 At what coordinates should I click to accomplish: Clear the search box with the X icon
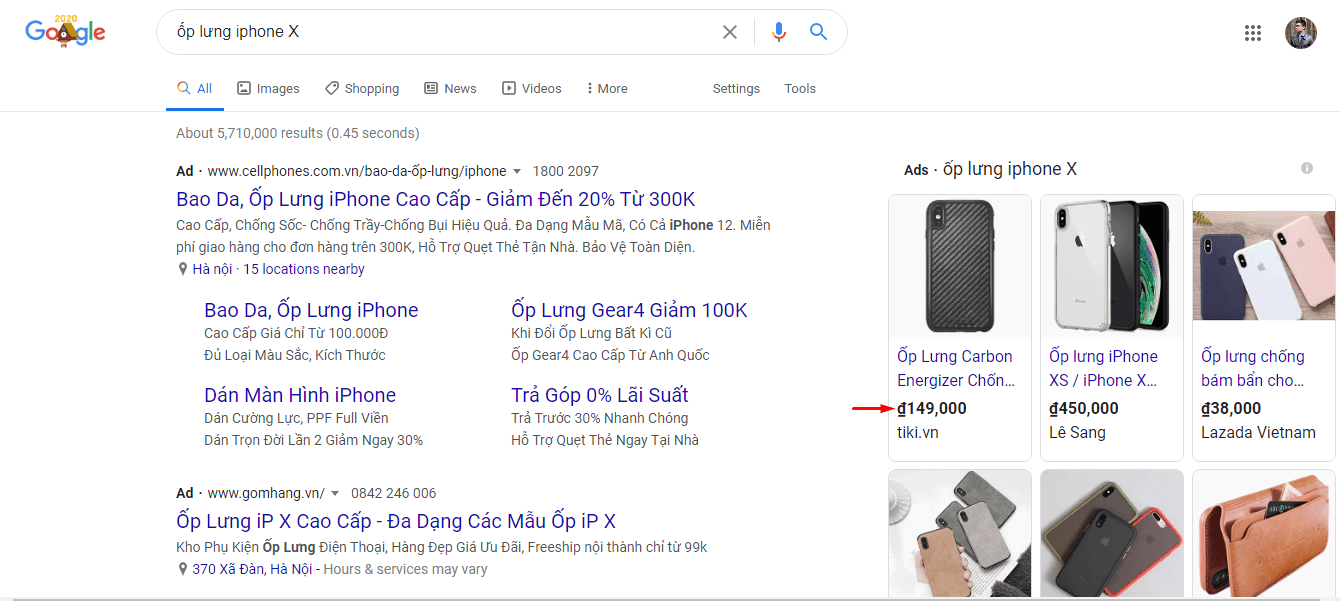730,32
